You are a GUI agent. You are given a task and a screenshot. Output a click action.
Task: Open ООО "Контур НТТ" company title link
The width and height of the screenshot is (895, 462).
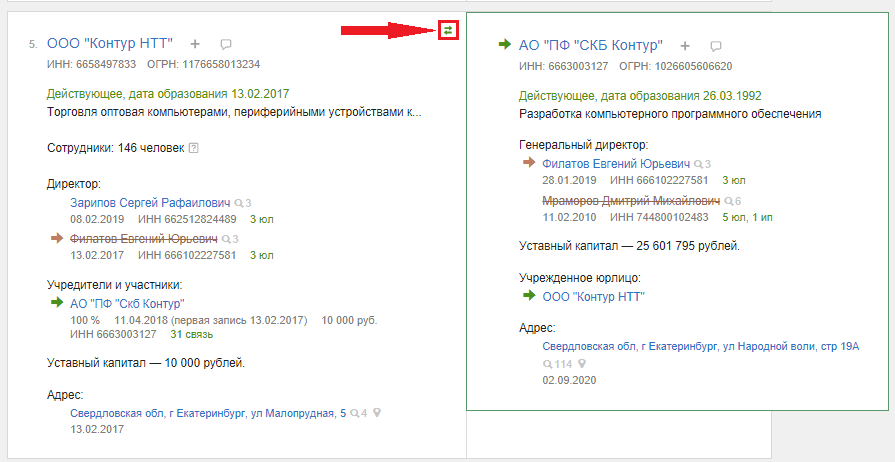coord(110,43)
